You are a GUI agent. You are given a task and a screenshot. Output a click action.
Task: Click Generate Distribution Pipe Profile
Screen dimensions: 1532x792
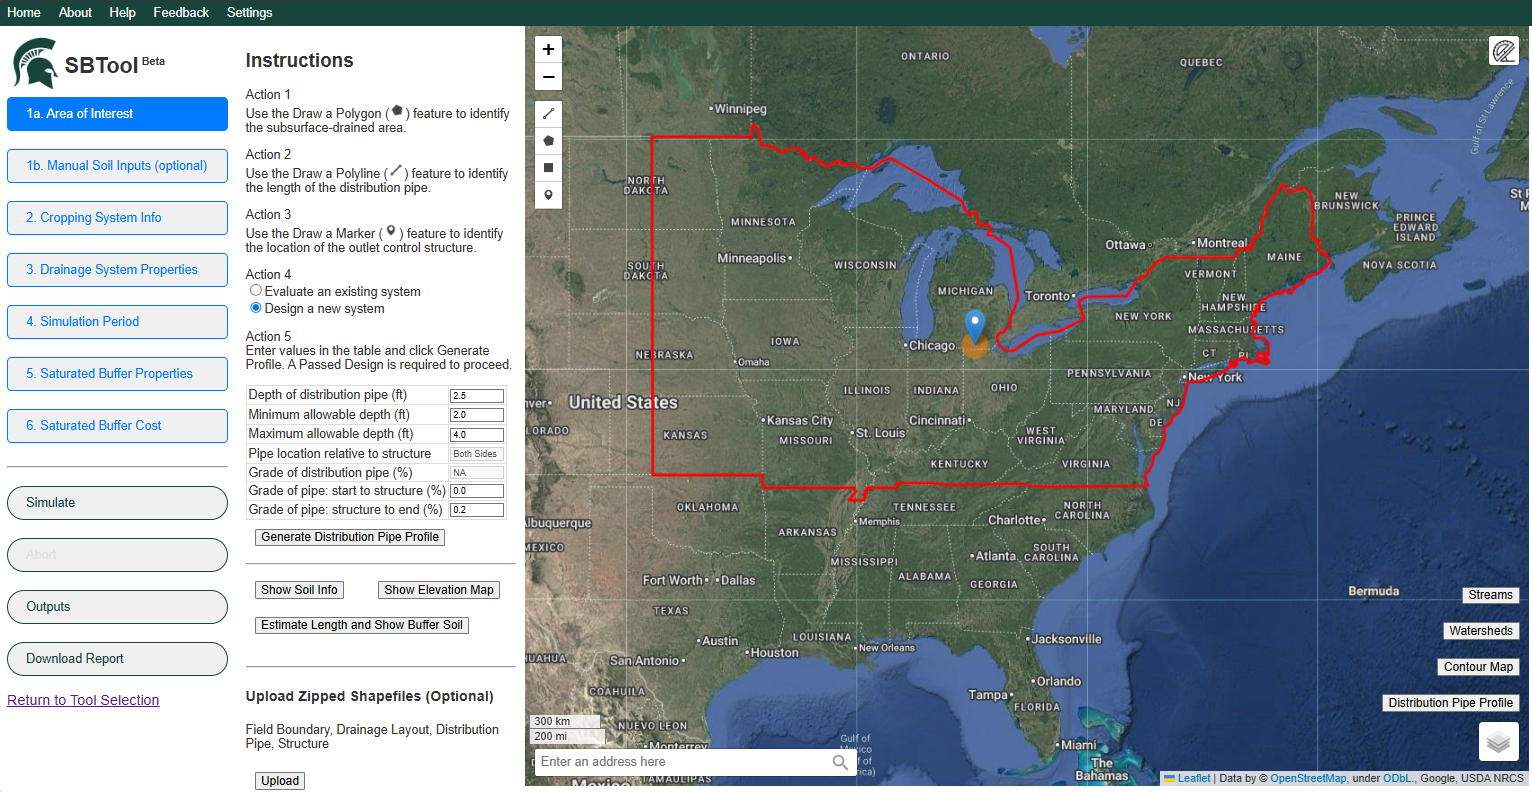coord(349,537)
